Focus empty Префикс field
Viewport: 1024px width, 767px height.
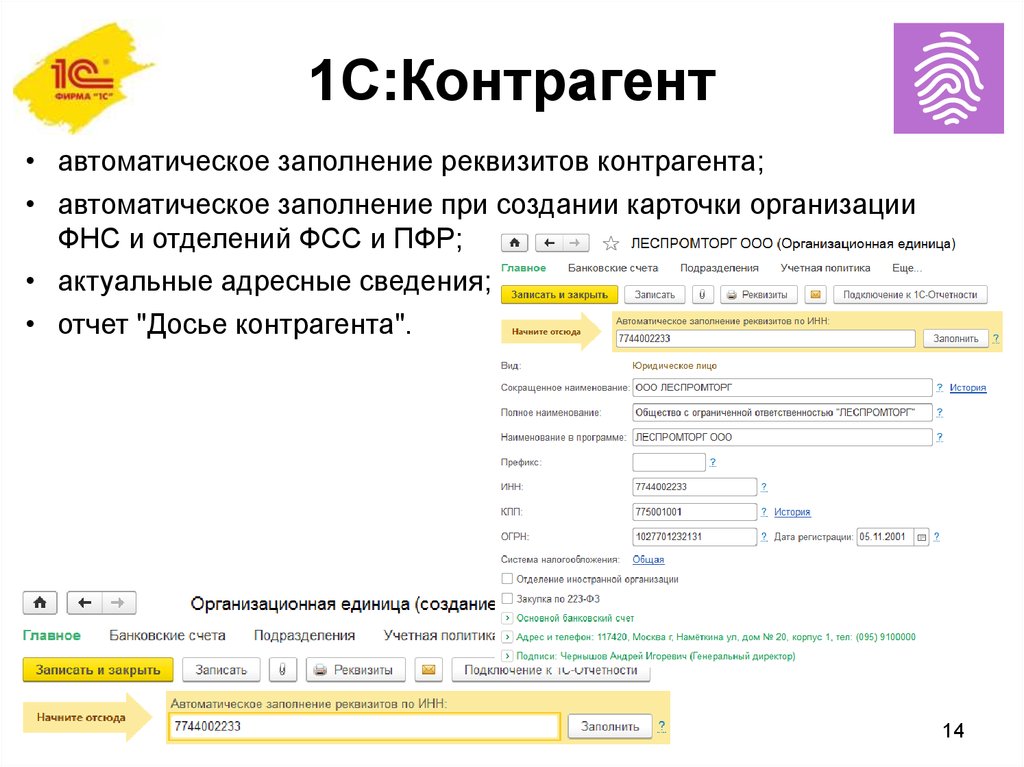point(669,462)
